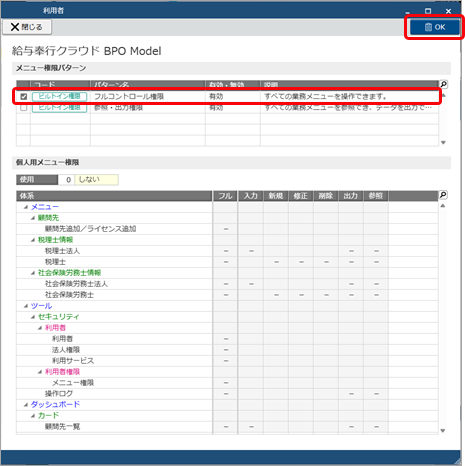465x466 pixels.
Task: Check the 参照・出力権限 row checkbox
Action: pyautogui.click(x=24, y=108)
